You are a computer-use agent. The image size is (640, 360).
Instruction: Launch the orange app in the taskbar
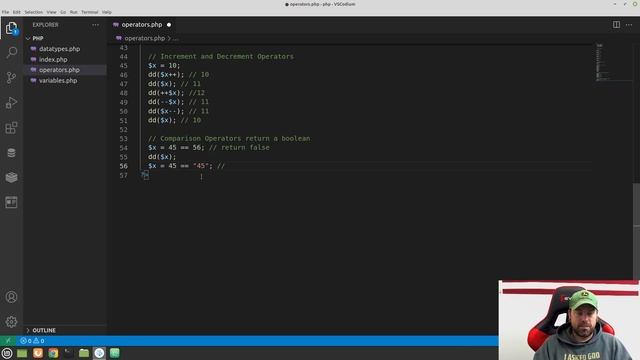(x=38, y=353)
